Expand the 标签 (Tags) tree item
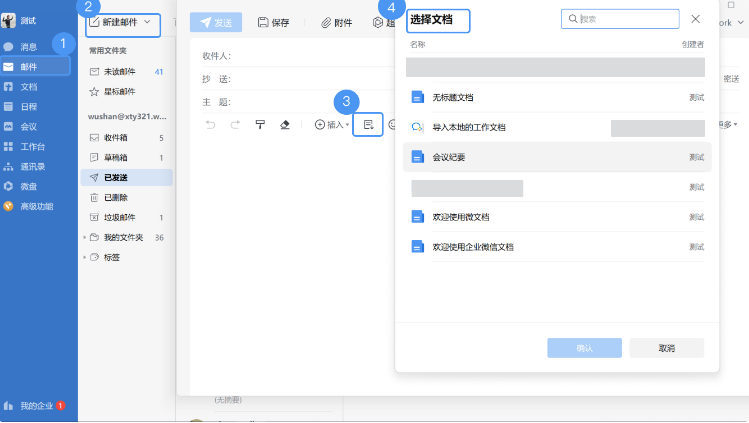Viewport: 749px width, 423px height. (x=84, y=257)
